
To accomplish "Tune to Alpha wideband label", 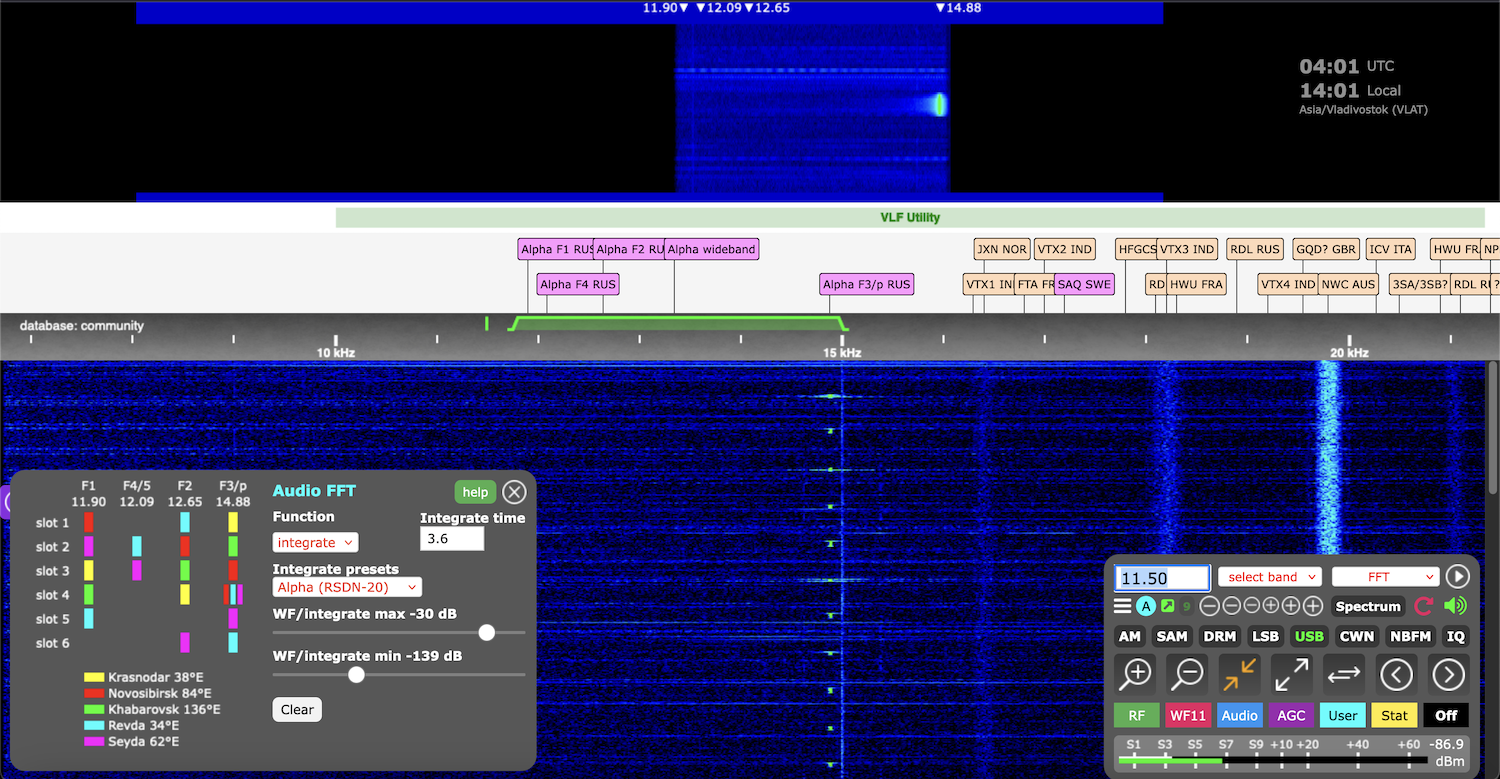I will [x=711, y=249].
